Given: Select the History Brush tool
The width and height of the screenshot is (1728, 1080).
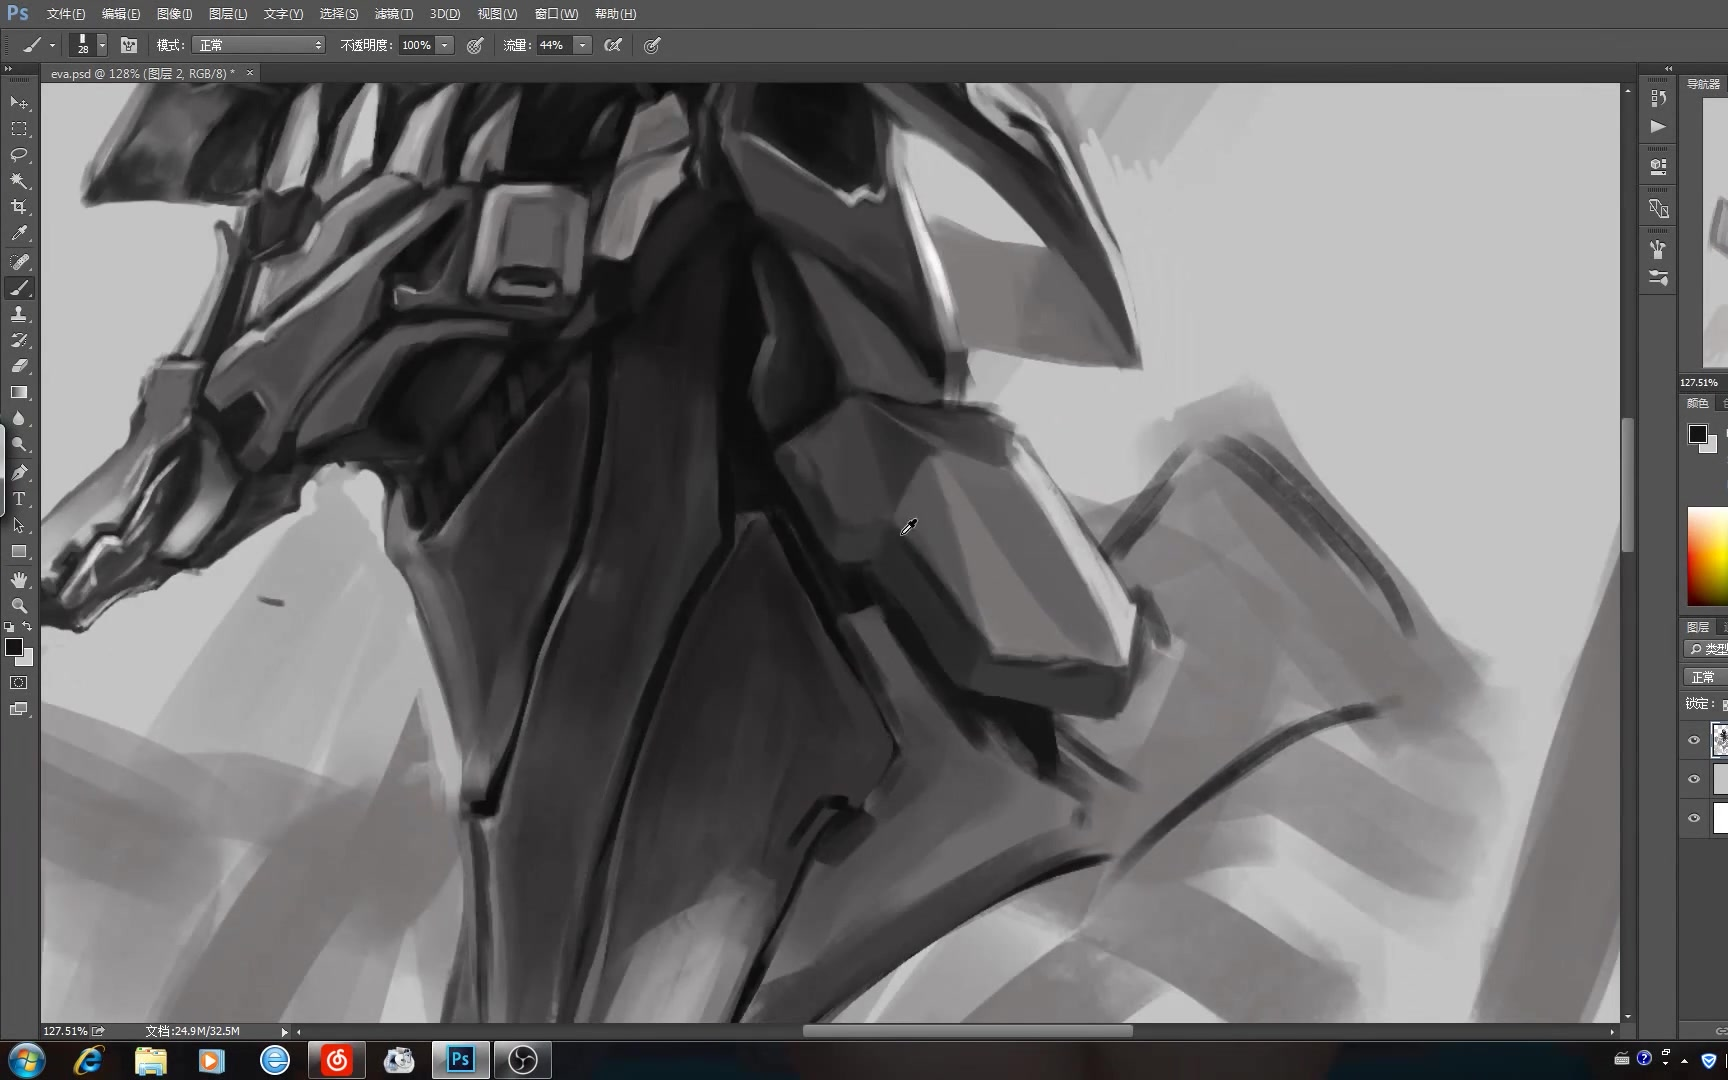Looking at the screenshot, I should pos(19,340).
